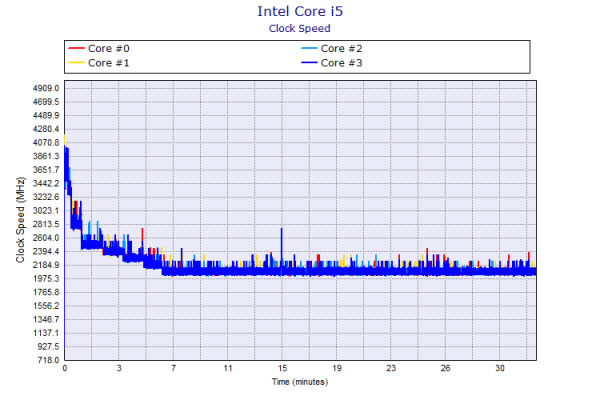600x400 pixels.
Task: Click the 23 minute x-axis tick label
Action: click(391, 368)
